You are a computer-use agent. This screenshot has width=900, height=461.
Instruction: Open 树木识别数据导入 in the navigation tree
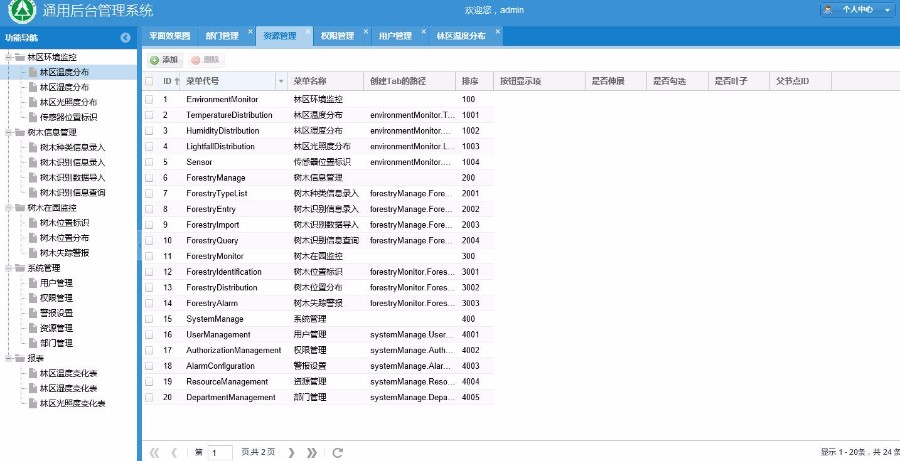[72, 177]
